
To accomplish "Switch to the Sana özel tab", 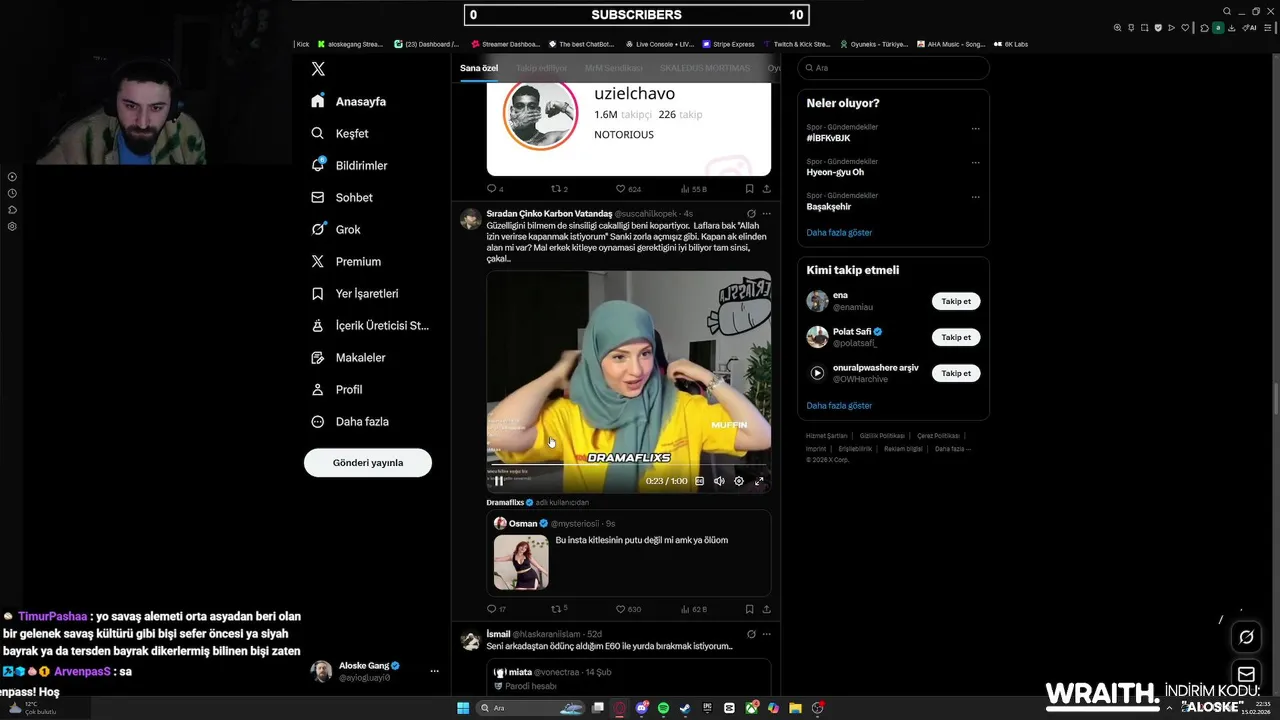I will 479,68.
